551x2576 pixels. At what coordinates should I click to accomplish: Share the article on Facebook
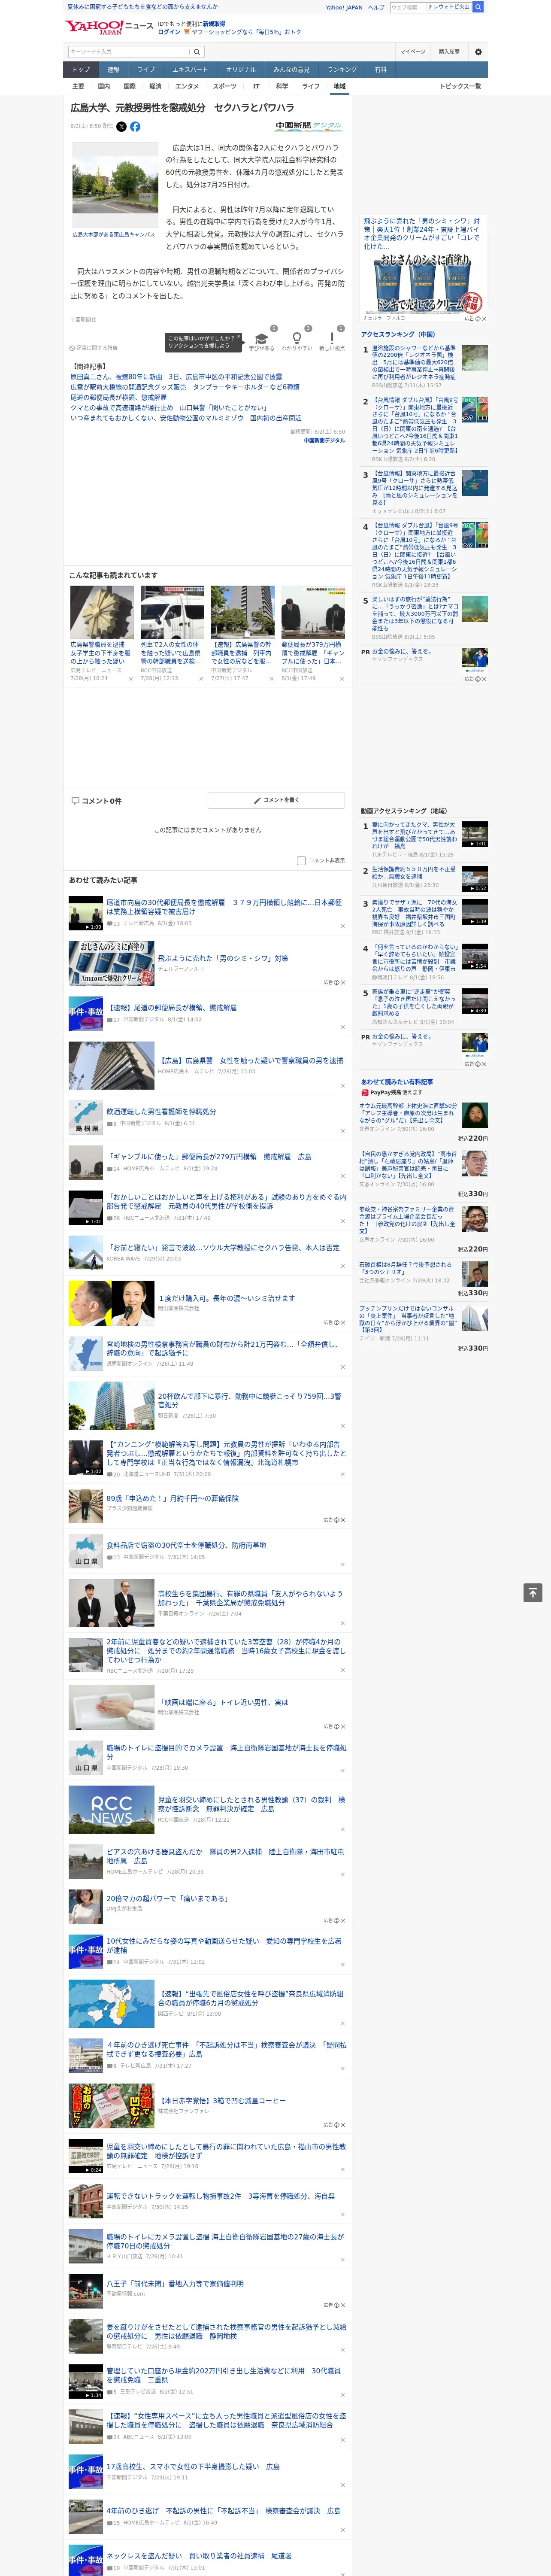(x=135, y=127)
